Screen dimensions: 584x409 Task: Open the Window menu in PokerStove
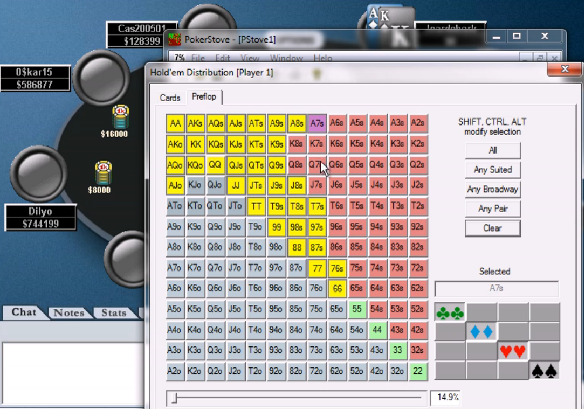[286, 58]
